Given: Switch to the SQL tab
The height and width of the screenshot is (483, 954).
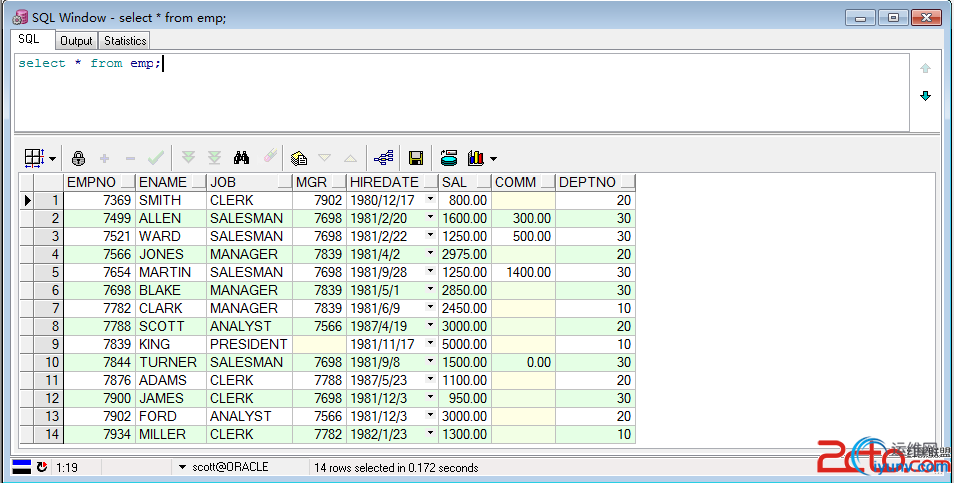Looking at the screenshot, I should pyautogui.click(x=29, y=39).
